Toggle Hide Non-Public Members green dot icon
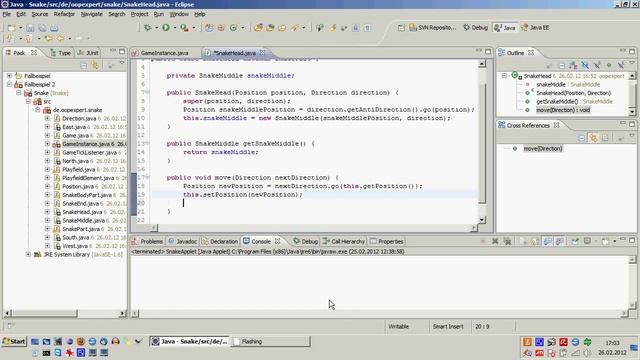 [x=609, y=65]
